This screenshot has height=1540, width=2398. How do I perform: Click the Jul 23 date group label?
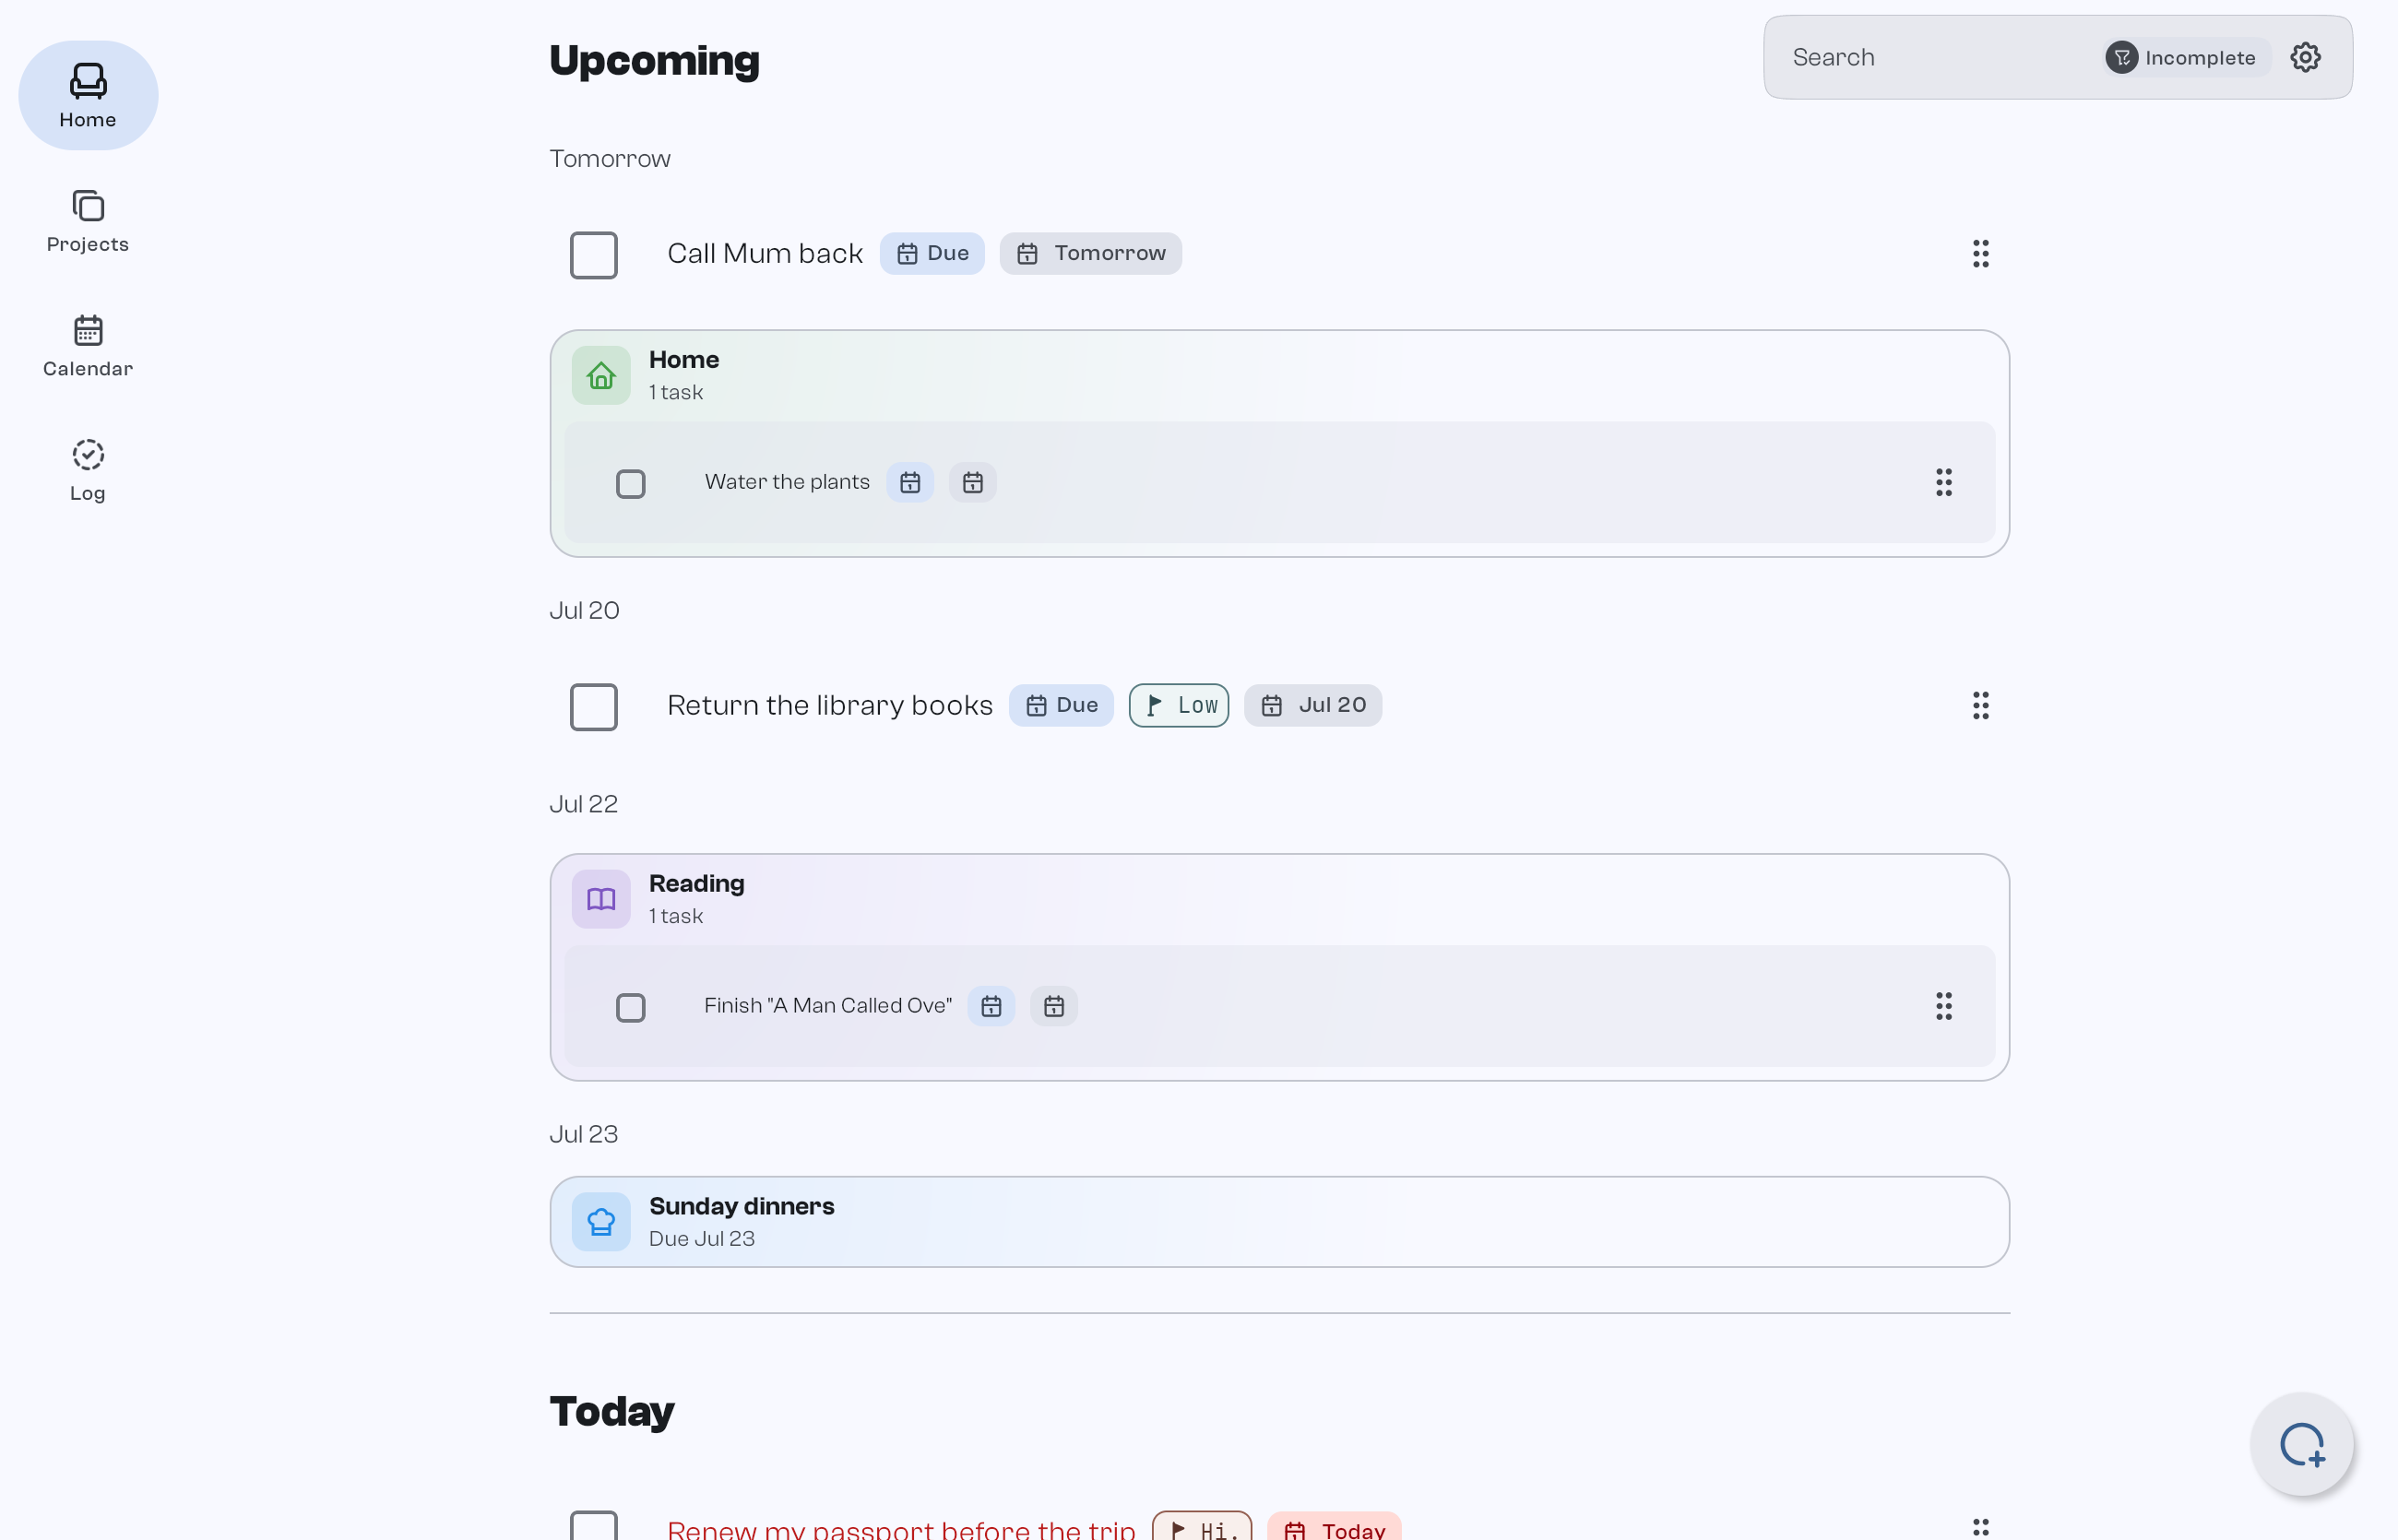584,1134
